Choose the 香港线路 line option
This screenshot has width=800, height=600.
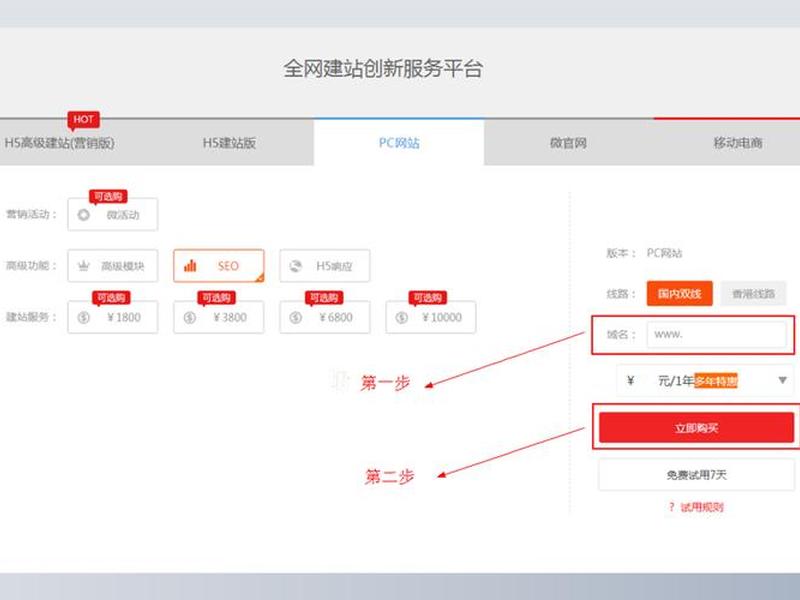click(x=754, y=293)
